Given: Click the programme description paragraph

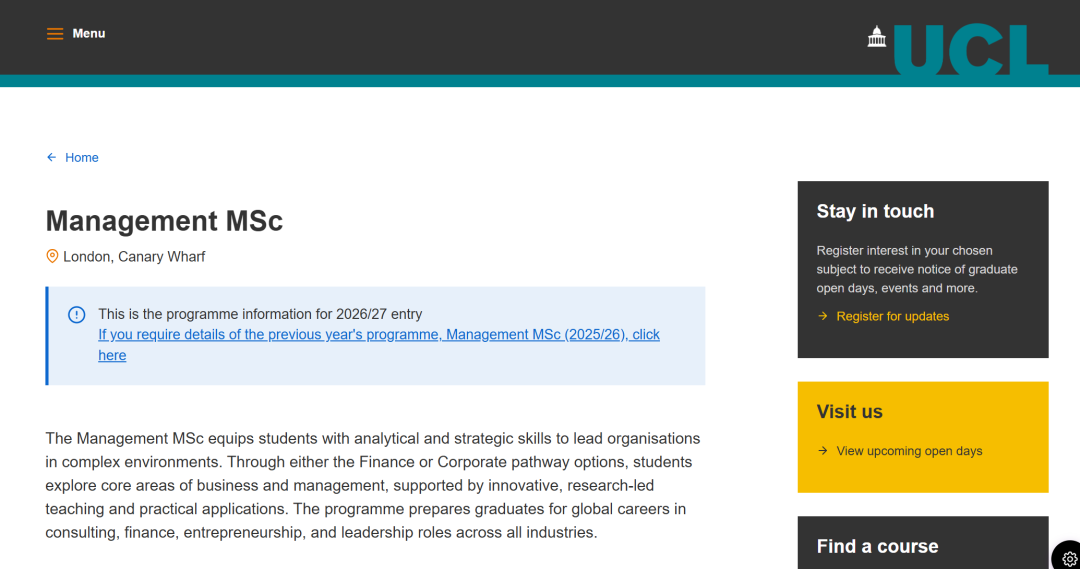Looking at the screenshot, I should click(372, 485).
